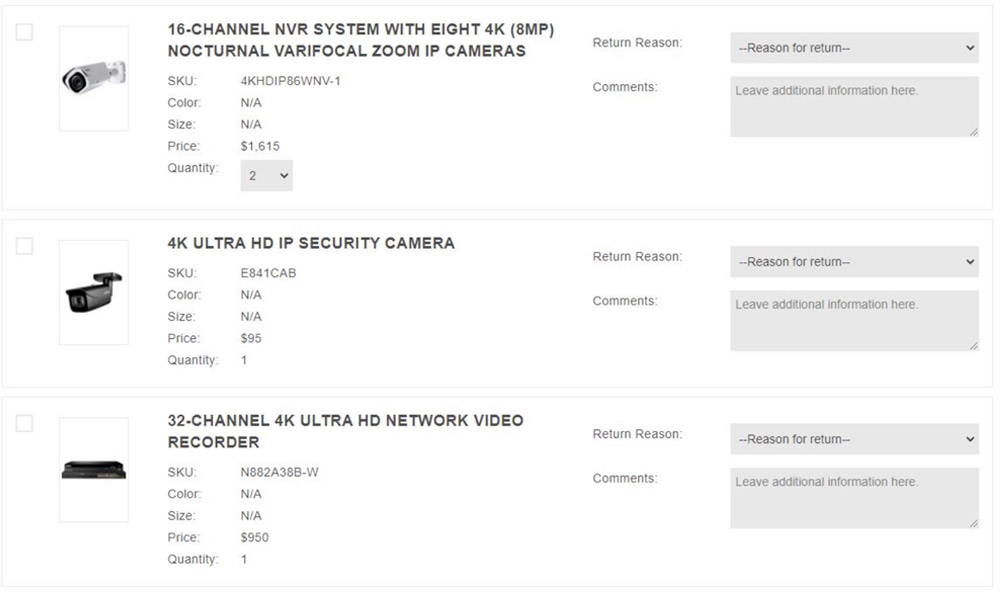Focus the Comments box for the NVR System
Image resolution: width=1000 pixels, height=604 pixels.
point(855,107)
